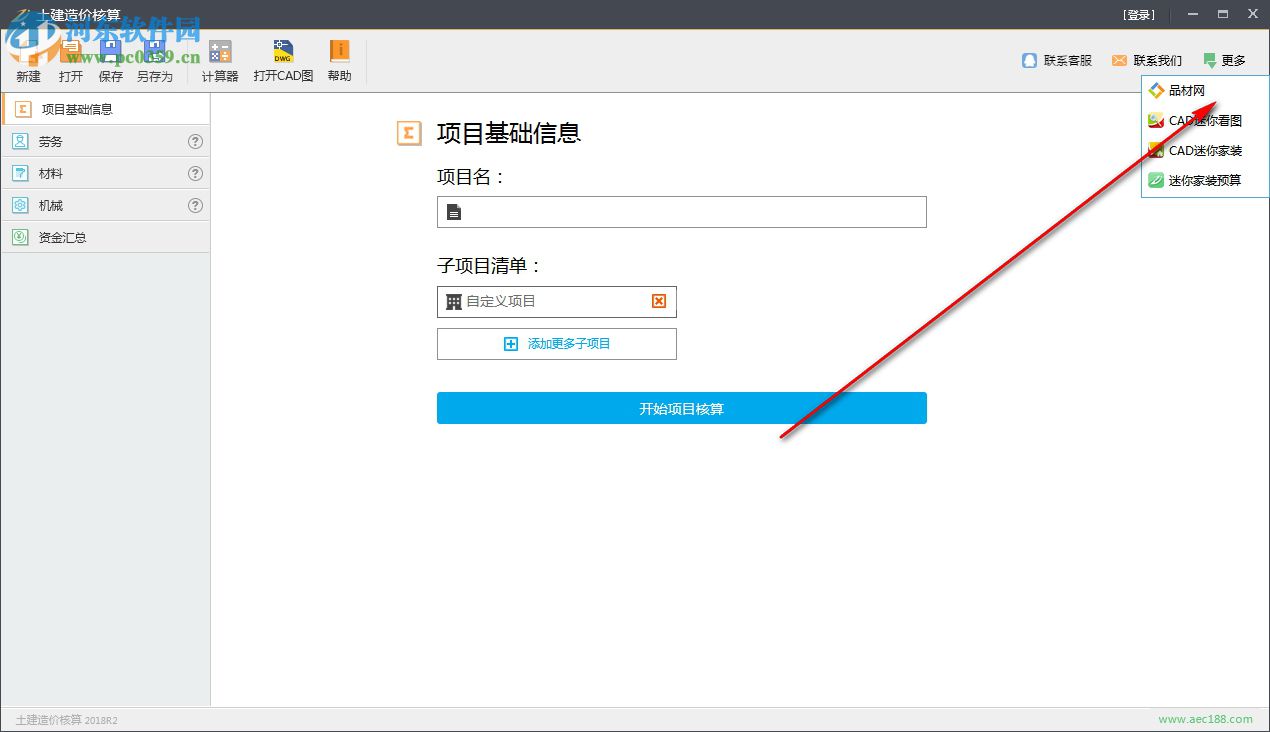Click the help question mark beside 劳务

point(195,142)
